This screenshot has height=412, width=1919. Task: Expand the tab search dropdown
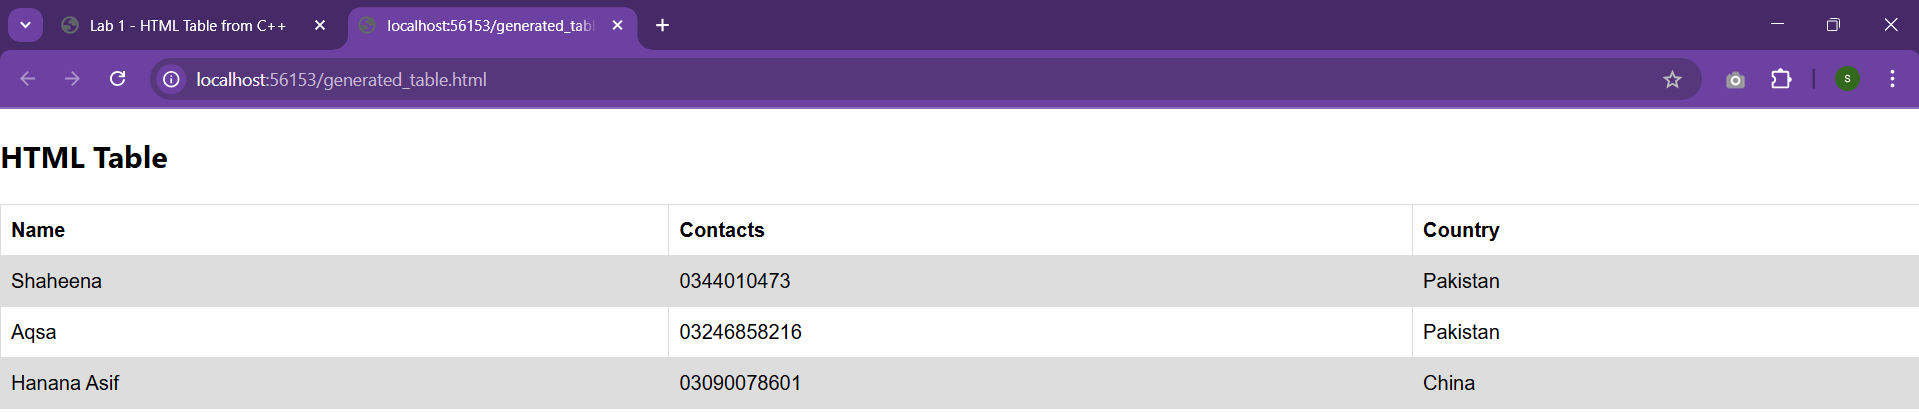[25, 25]
